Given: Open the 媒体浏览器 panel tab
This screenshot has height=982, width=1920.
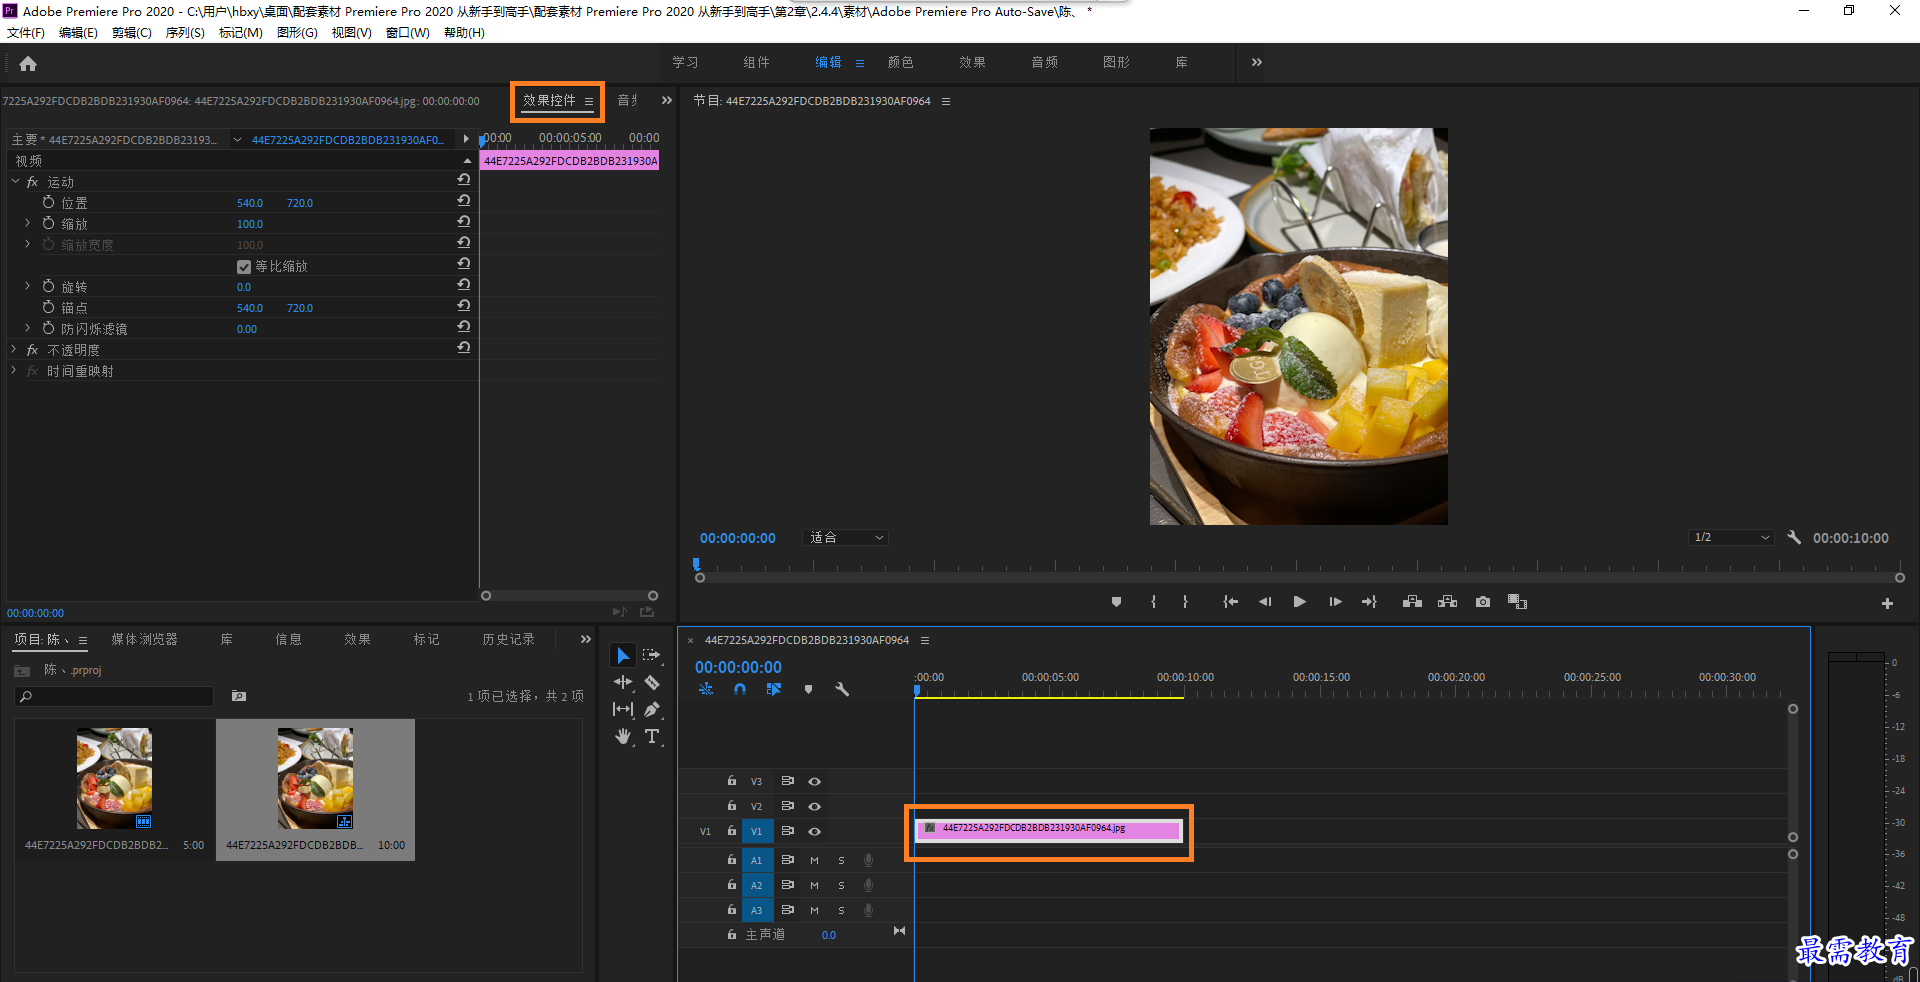Looking at the screenshot, I should (144, 640).
